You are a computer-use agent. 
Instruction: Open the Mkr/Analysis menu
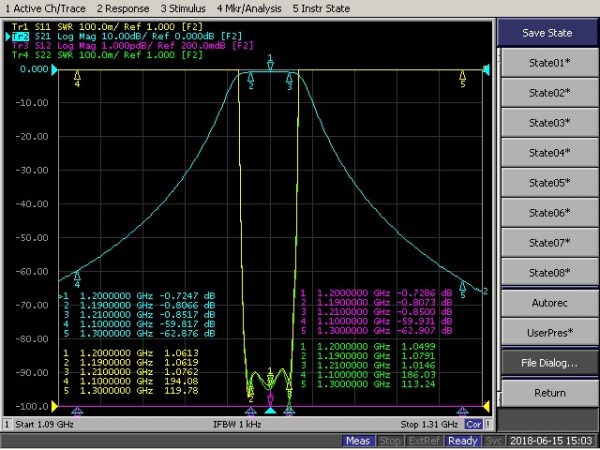(x=249, y=8)
